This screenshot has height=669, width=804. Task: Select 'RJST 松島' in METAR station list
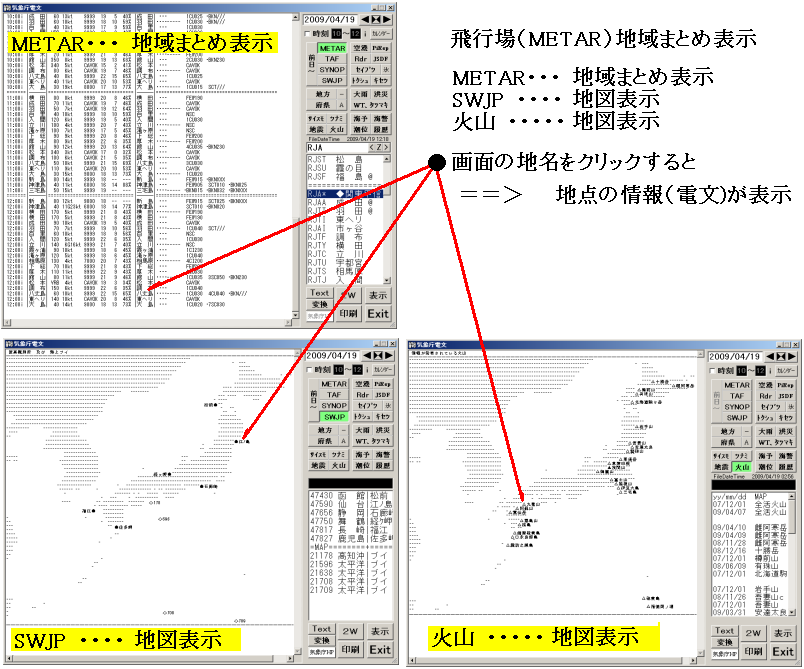click(x=343, y=160)
